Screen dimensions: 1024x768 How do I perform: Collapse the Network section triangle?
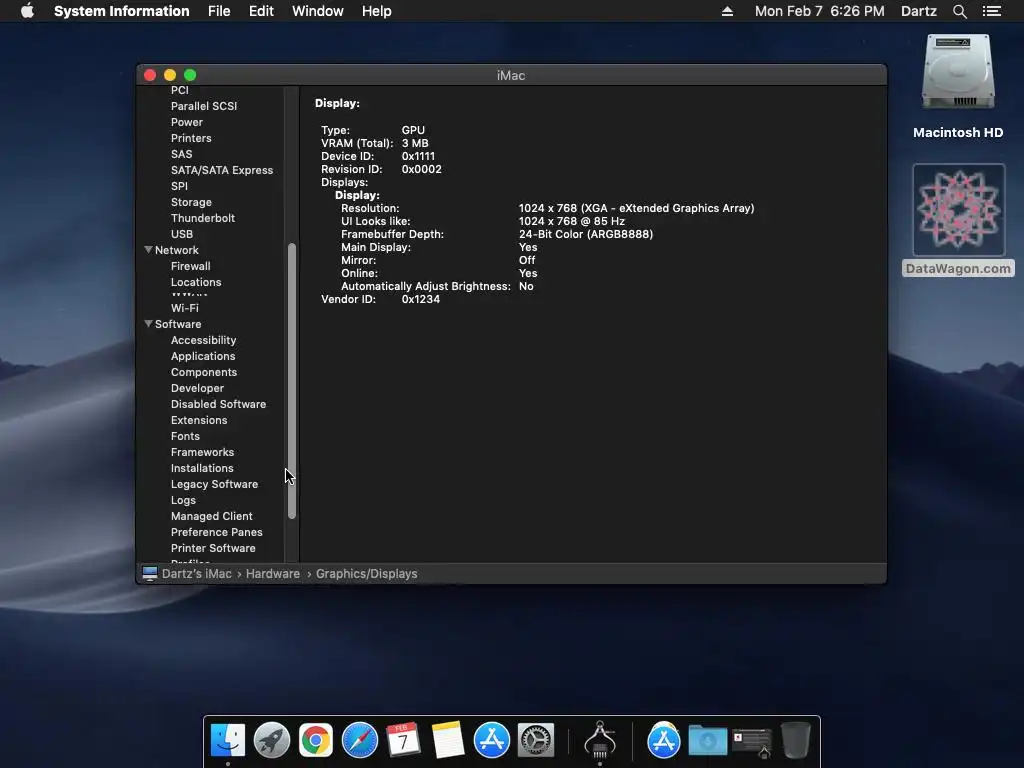coord(148,249)
